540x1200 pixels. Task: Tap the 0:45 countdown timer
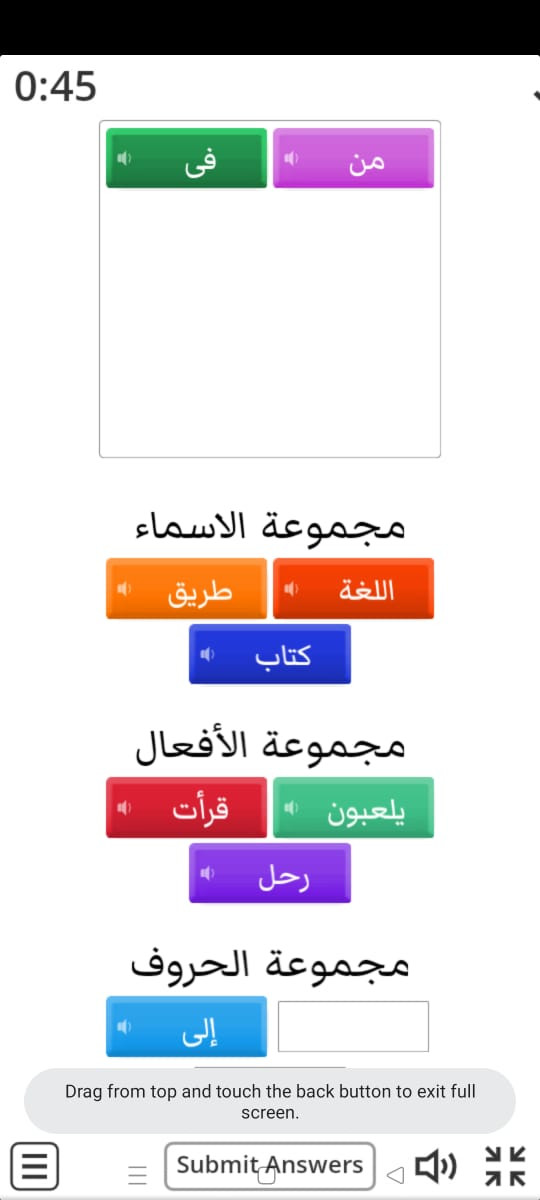pos(56,88)
